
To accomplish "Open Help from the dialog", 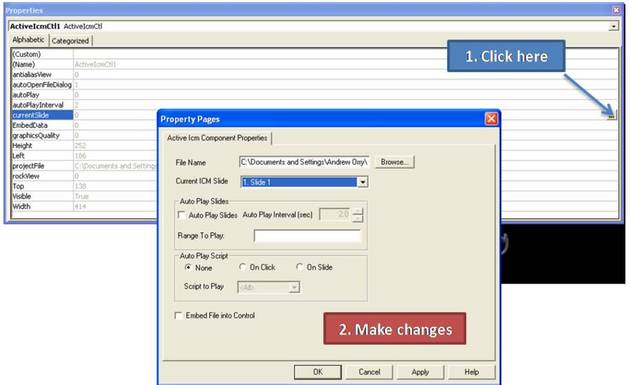I will 471,372.
